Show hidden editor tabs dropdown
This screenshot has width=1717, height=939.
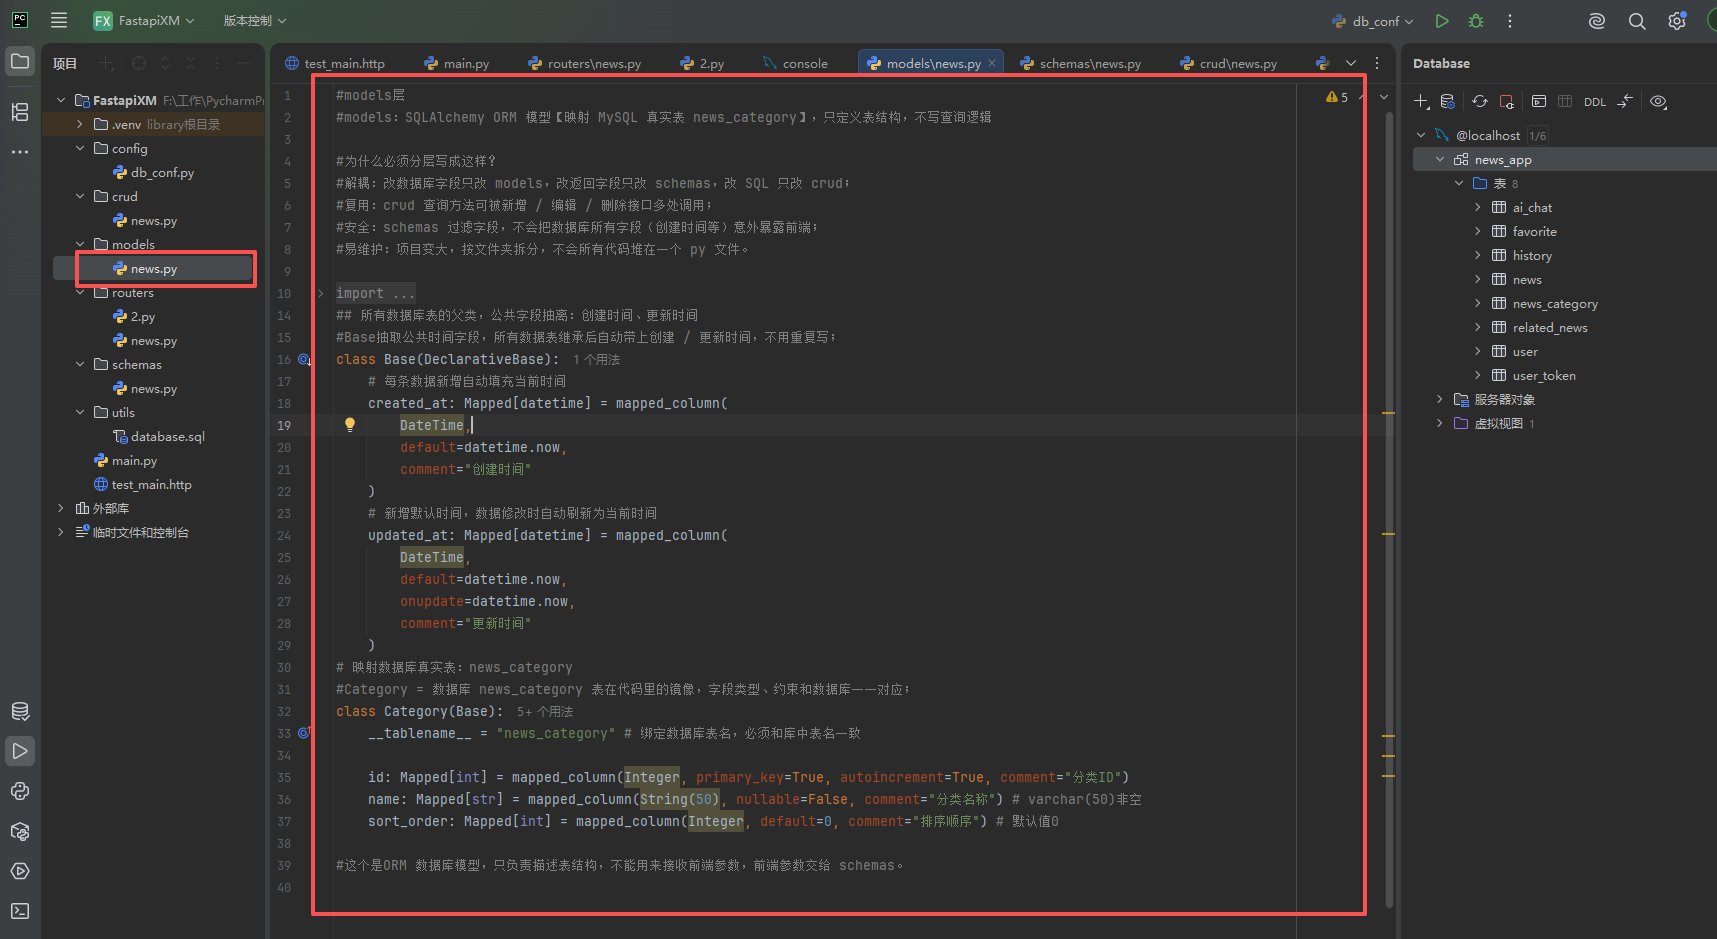1351,62
